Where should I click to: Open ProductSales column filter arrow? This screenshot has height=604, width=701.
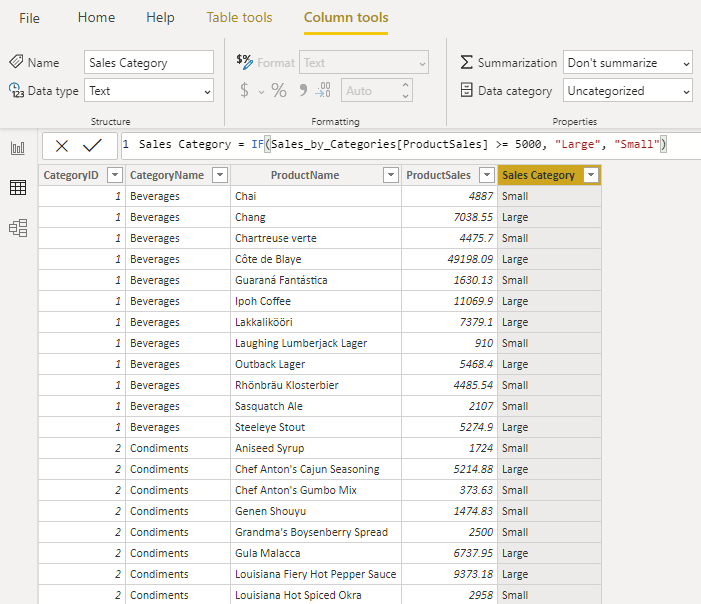click(x=486, y=175)
